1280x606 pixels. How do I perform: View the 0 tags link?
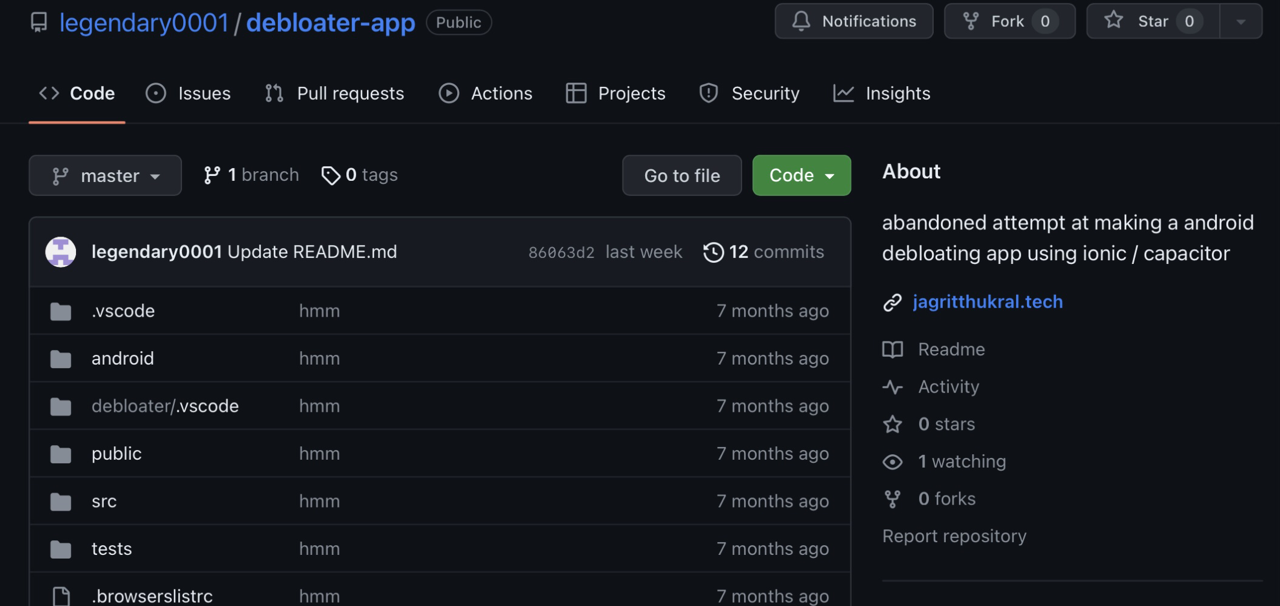click(x=359, y=175)
